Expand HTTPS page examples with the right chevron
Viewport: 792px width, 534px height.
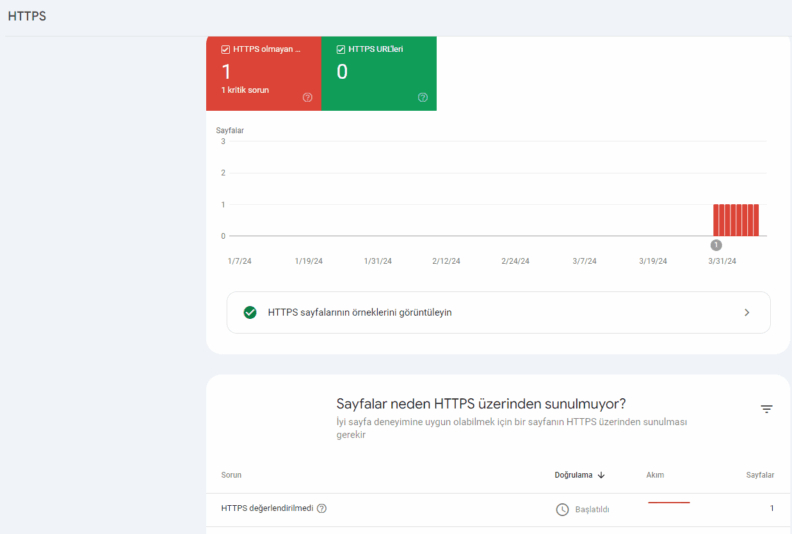coord(746,312)
